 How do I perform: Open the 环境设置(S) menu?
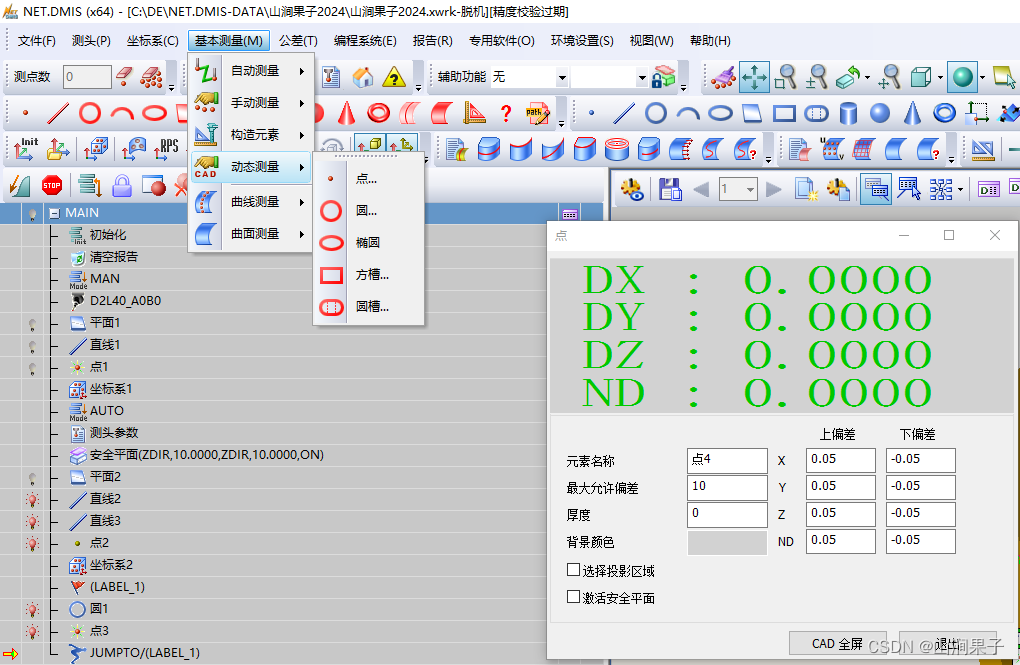582,40
